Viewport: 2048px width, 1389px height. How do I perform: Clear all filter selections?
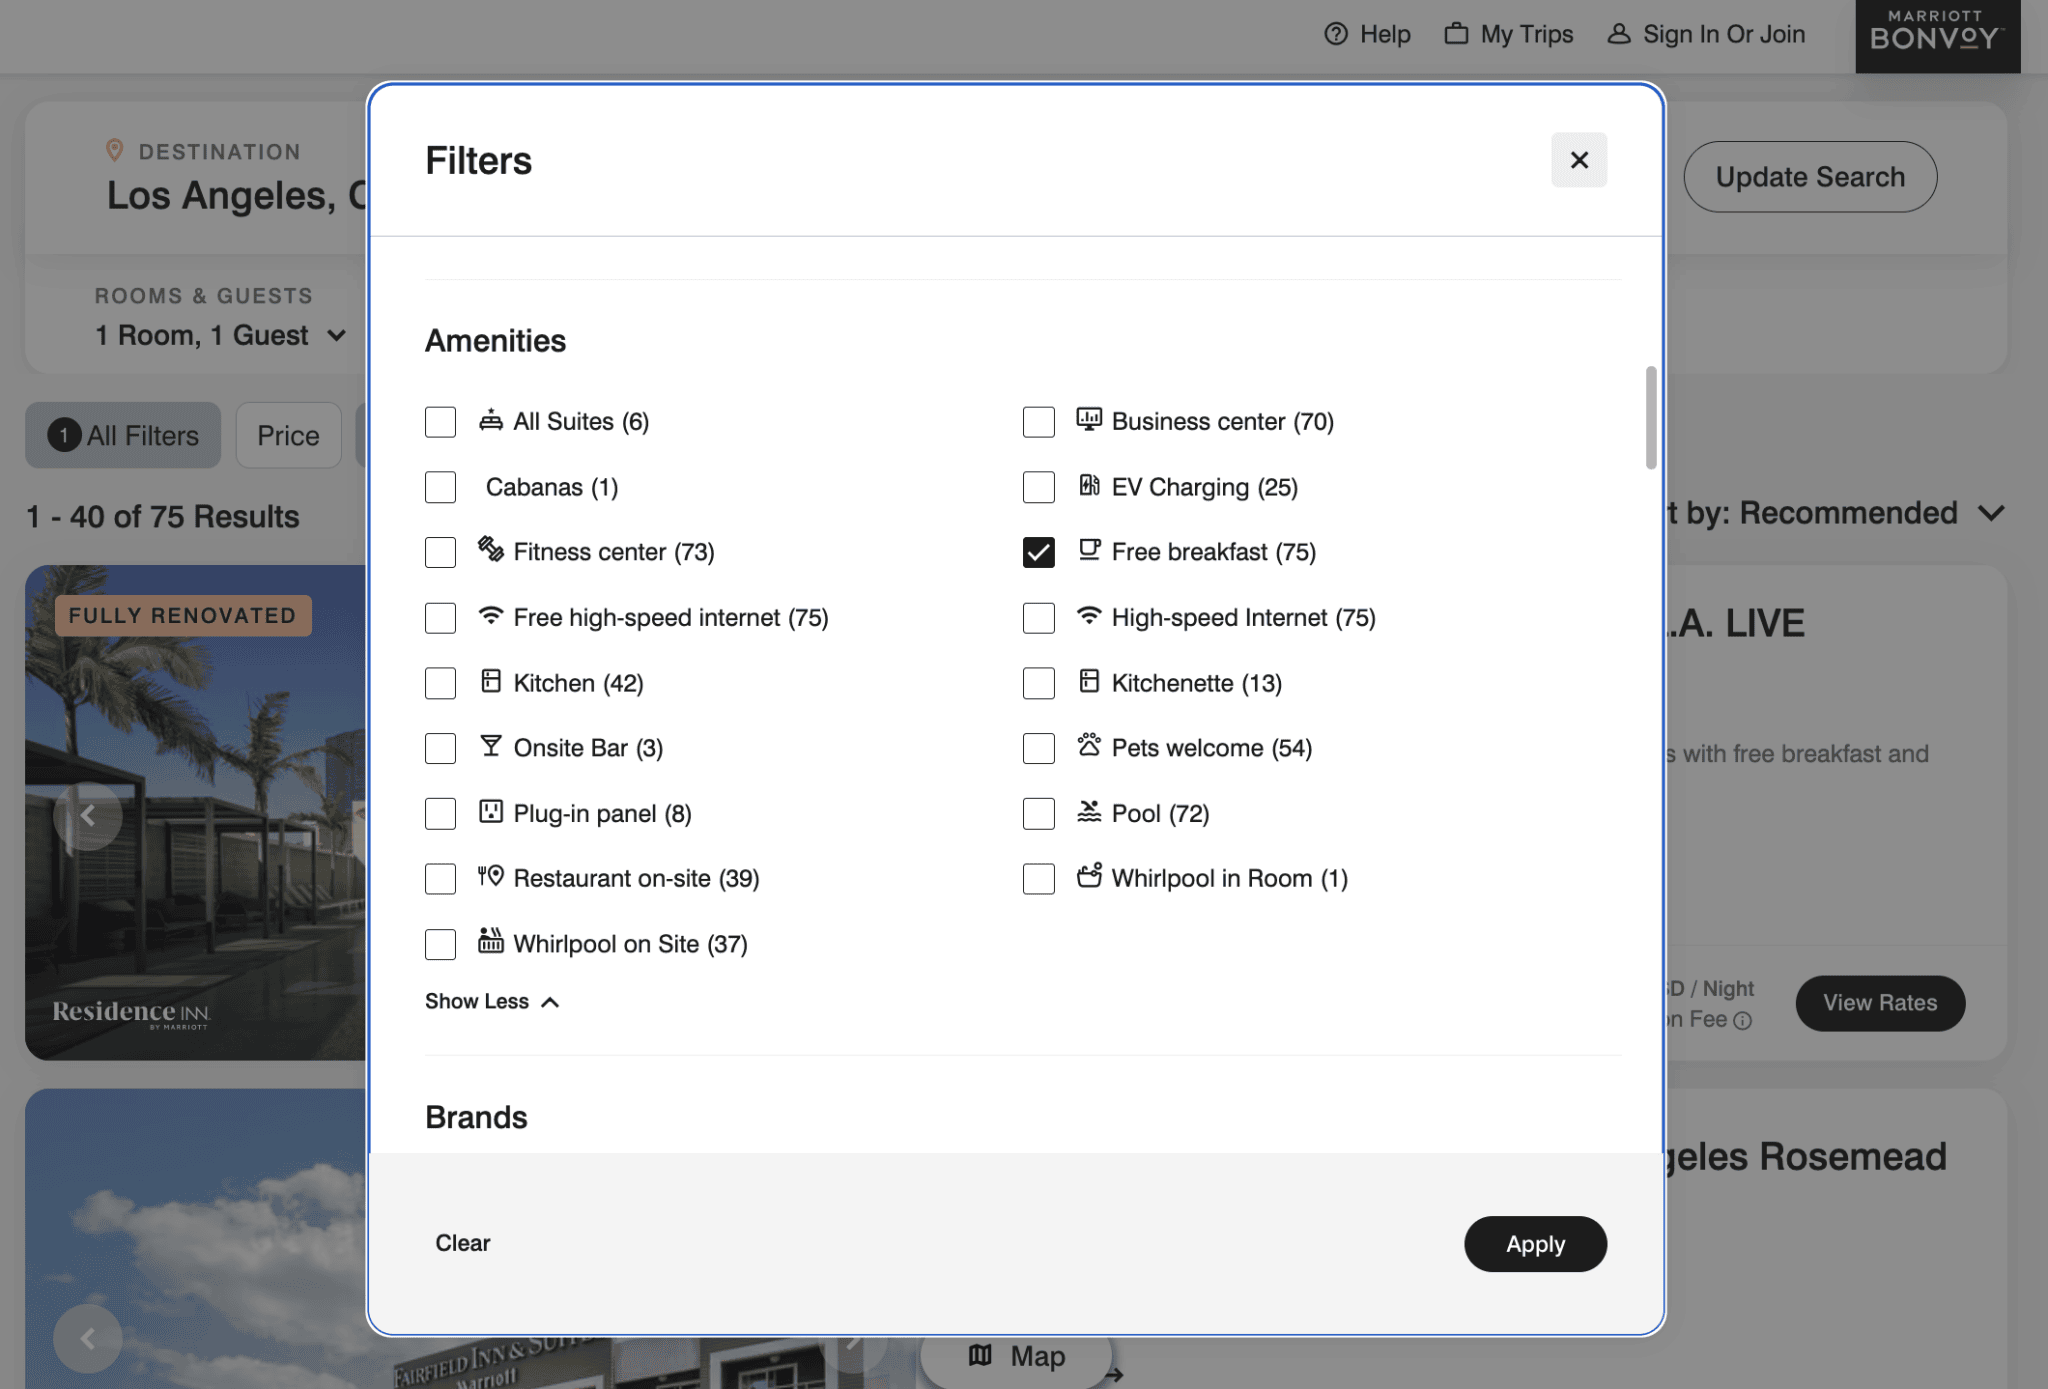click(x=461, y=1243)
